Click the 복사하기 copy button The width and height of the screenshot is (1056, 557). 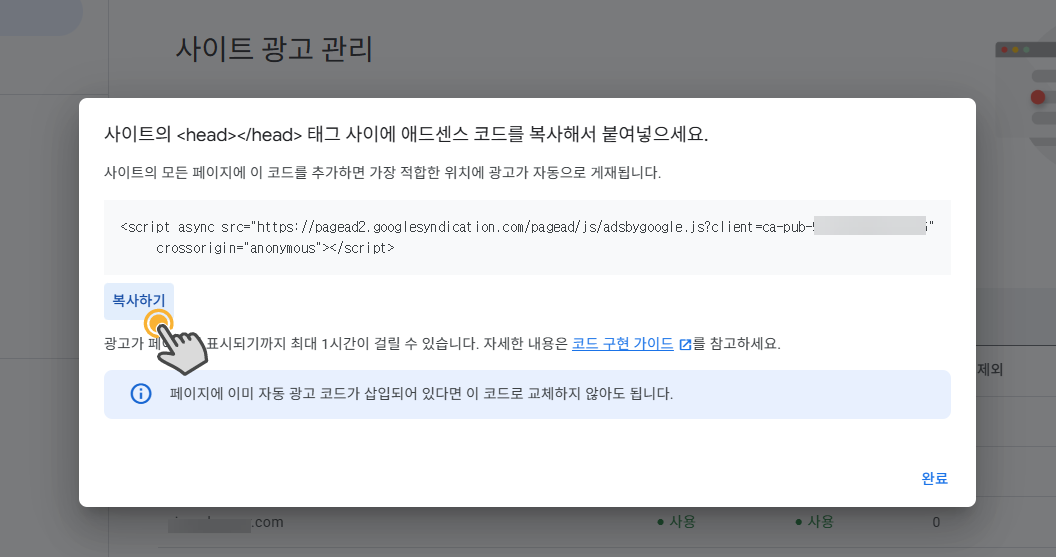click(x=139, y=301)
